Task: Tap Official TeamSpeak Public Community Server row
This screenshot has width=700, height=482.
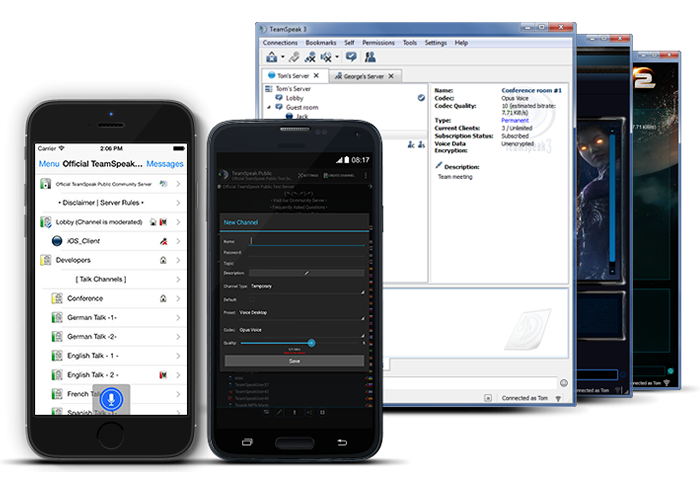Action: point(111,184)
